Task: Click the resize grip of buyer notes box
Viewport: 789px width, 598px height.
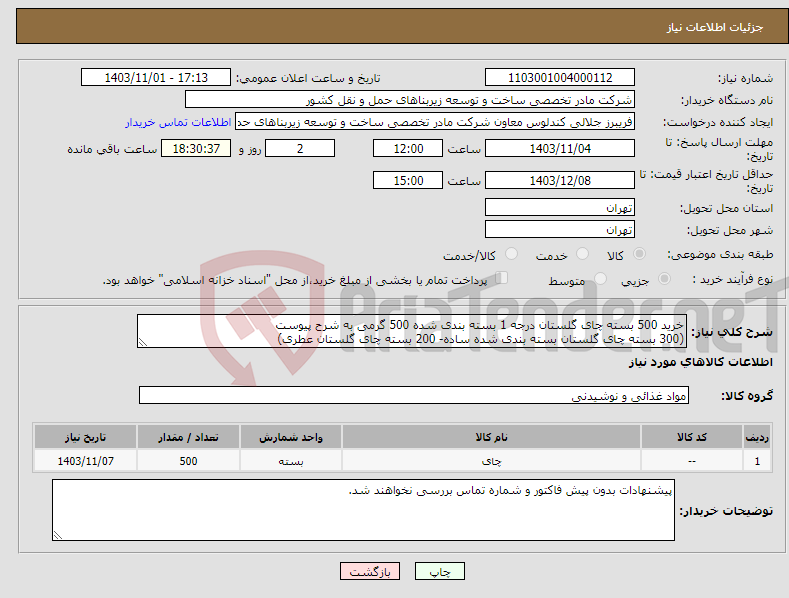Action: click(58, 535)
